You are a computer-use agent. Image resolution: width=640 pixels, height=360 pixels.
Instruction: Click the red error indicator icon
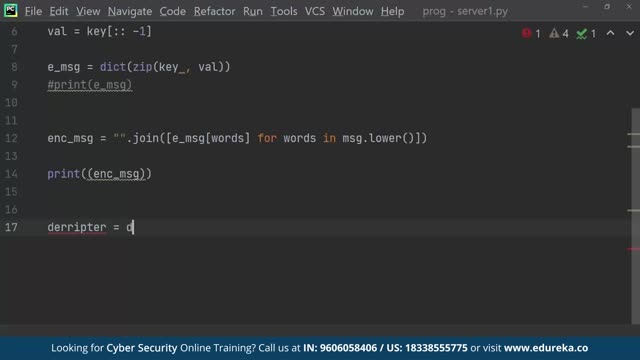[527, 33]
